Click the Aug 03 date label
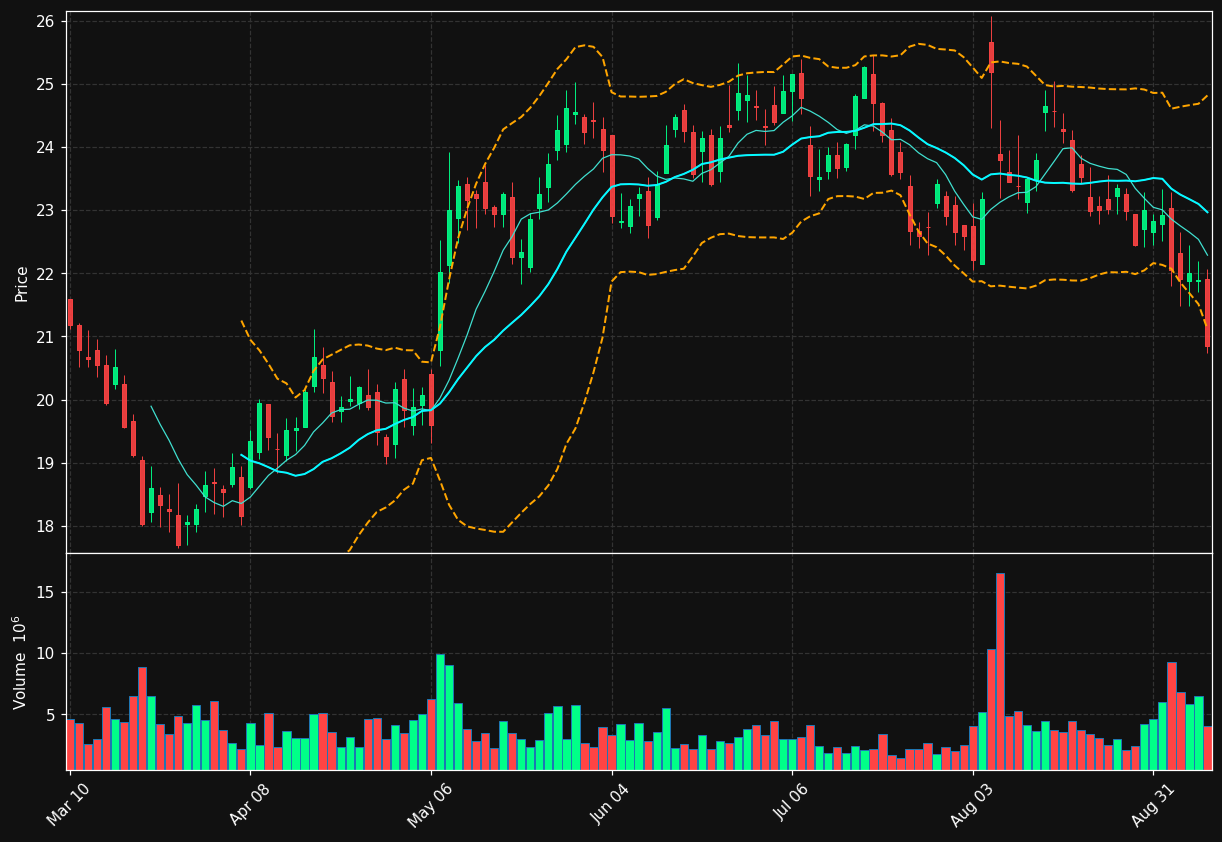 (973, 803)
